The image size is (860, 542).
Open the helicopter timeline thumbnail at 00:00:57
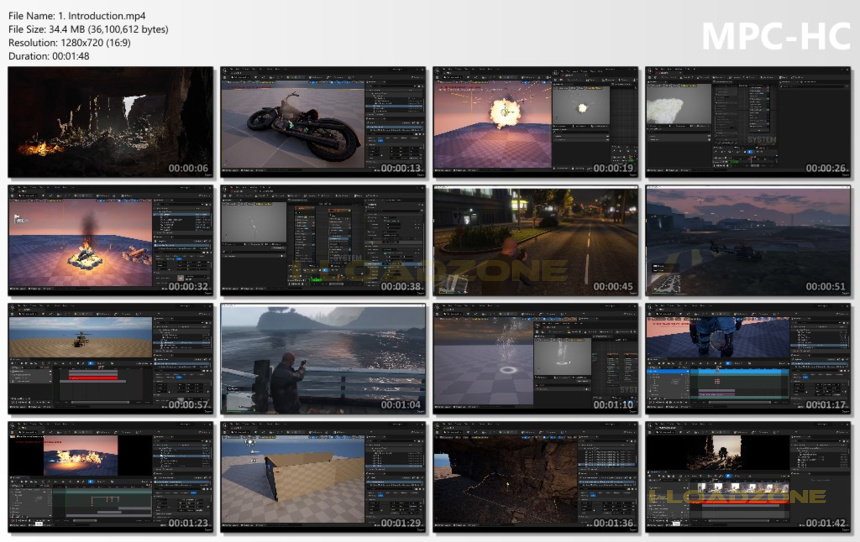111,359
